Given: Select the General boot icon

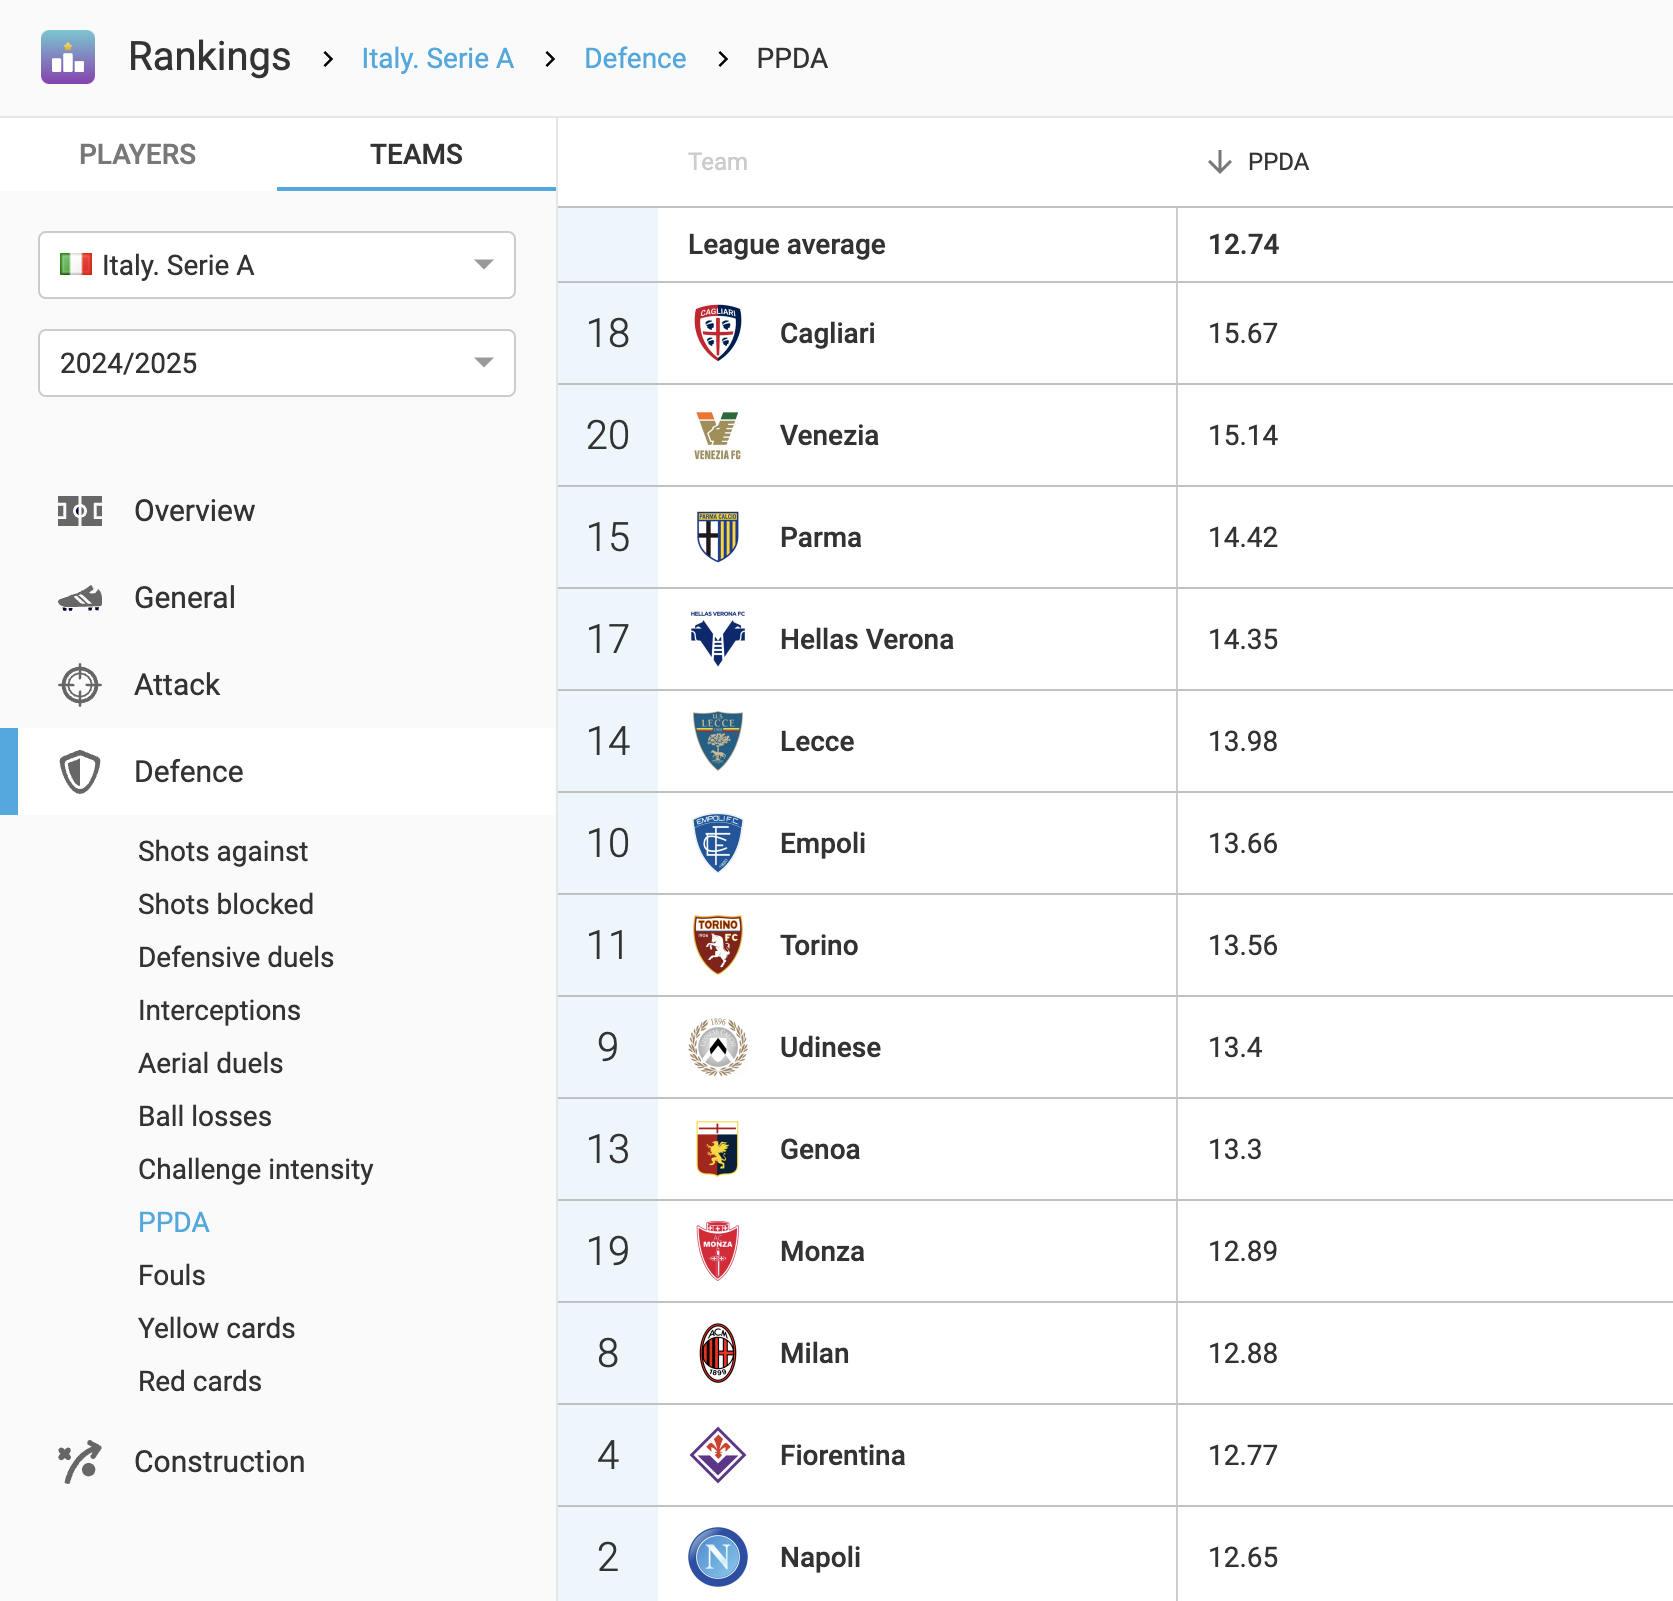Looking at the screenshot, I should tap(80, 598).
